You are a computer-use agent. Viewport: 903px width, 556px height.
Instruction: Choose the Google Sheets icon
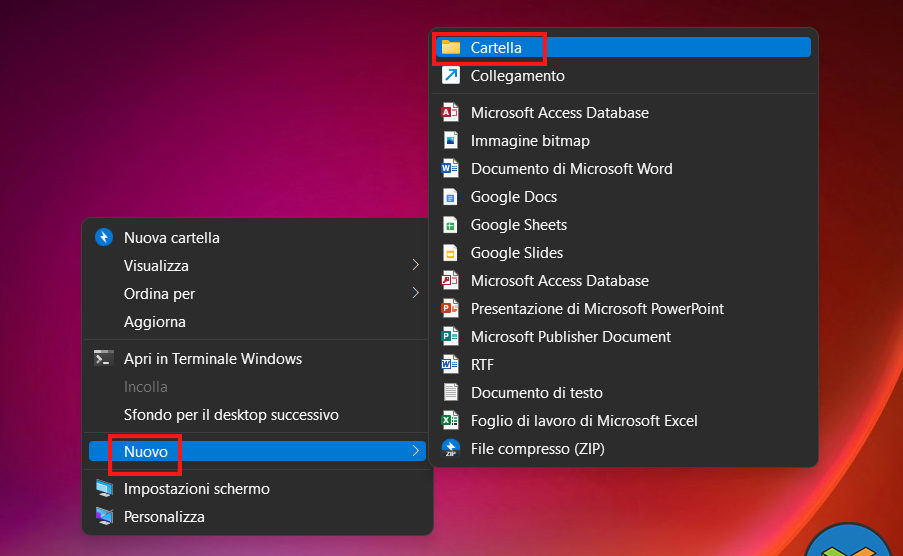click(451, 225)
